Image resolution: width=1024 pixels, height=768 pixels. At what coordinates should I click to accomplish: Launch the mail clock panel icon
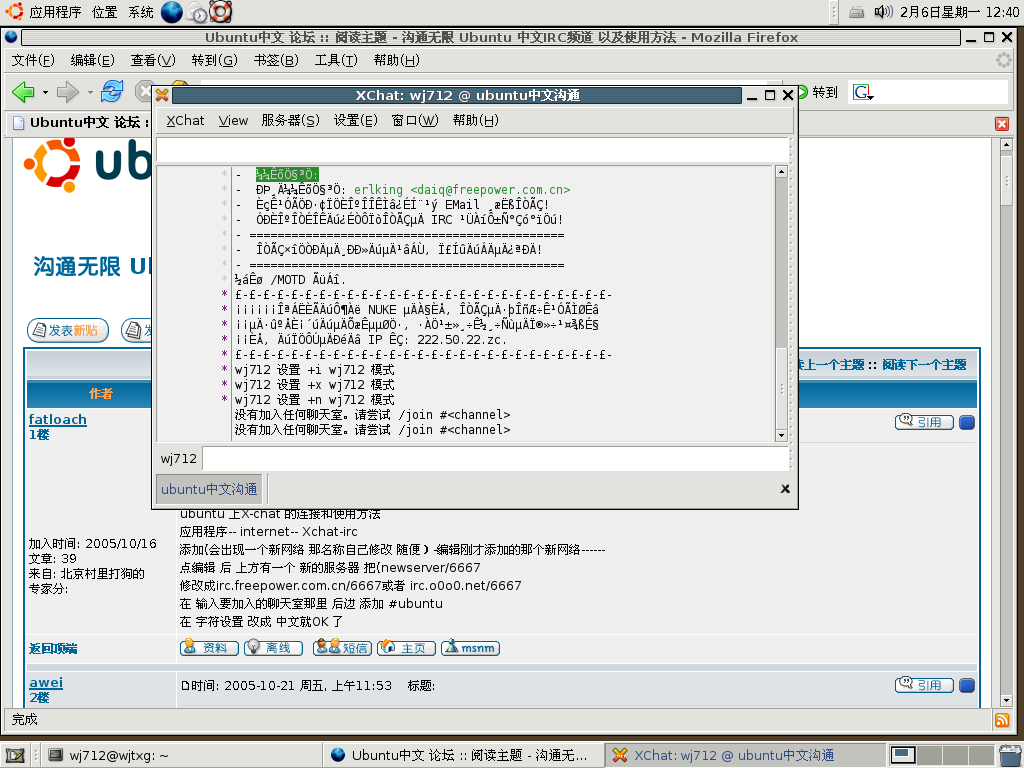197,12
